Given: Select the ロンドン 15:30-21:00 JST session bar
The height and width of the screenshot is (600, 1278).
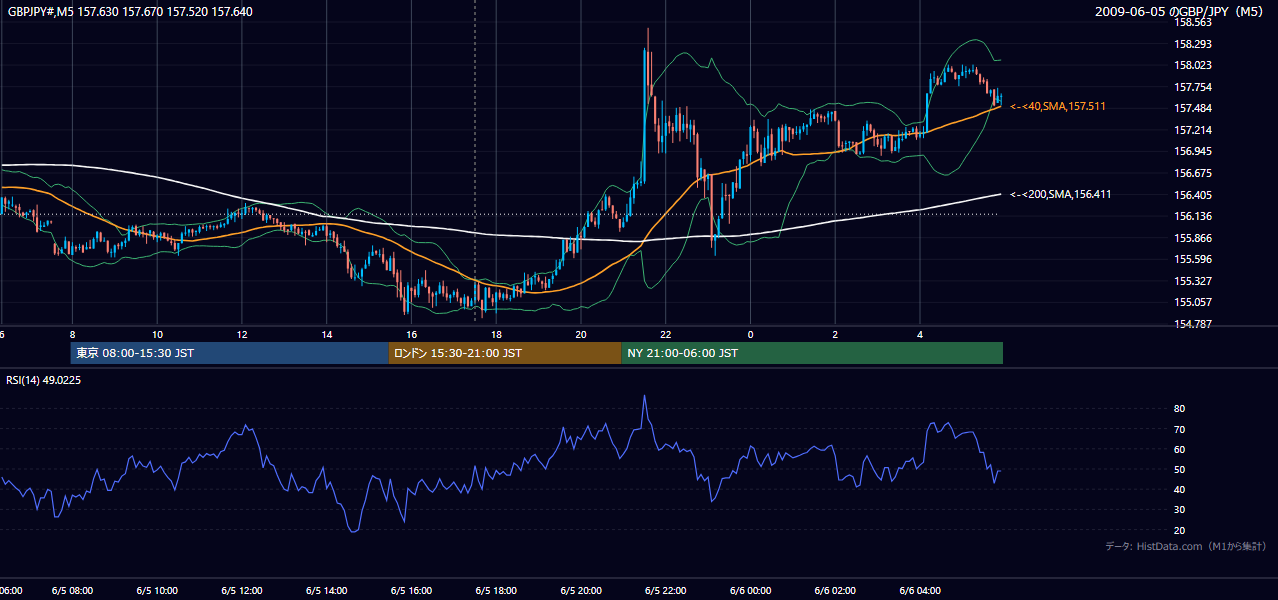Looking at the screenshot, I should pos(505,353).
